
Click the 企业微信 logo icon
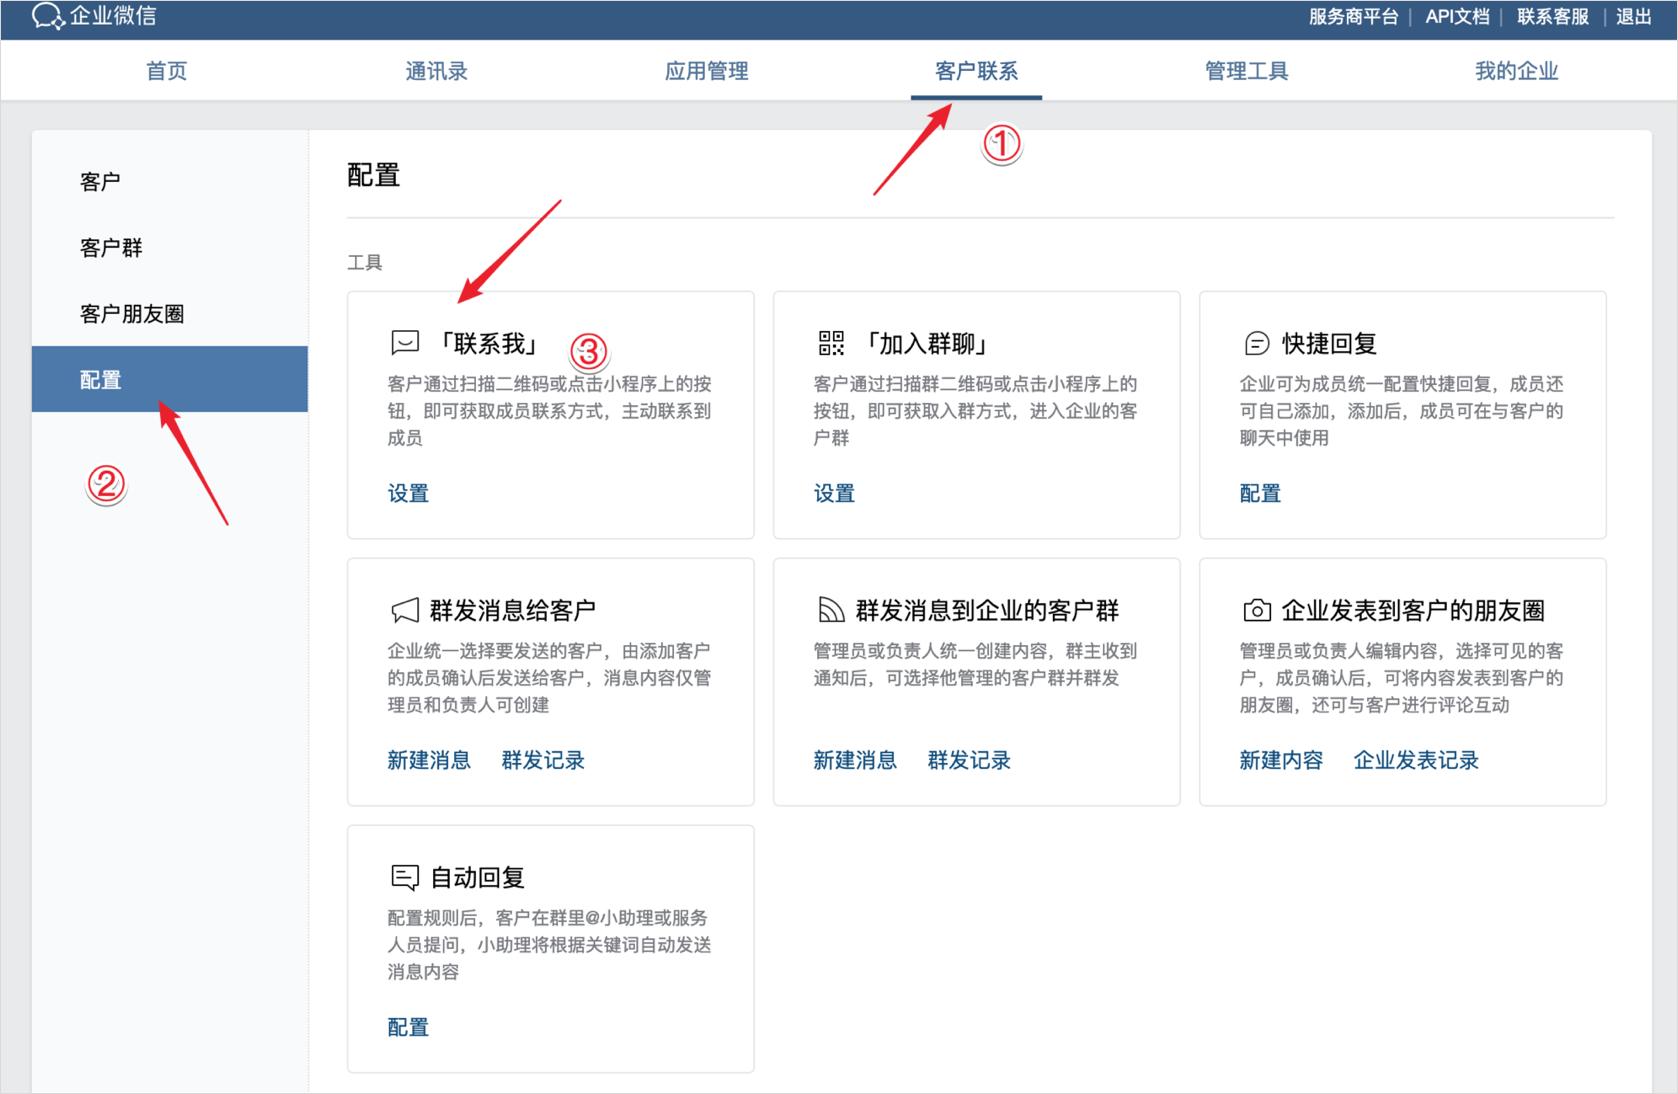pyautogui.click(x=47, y=16)
